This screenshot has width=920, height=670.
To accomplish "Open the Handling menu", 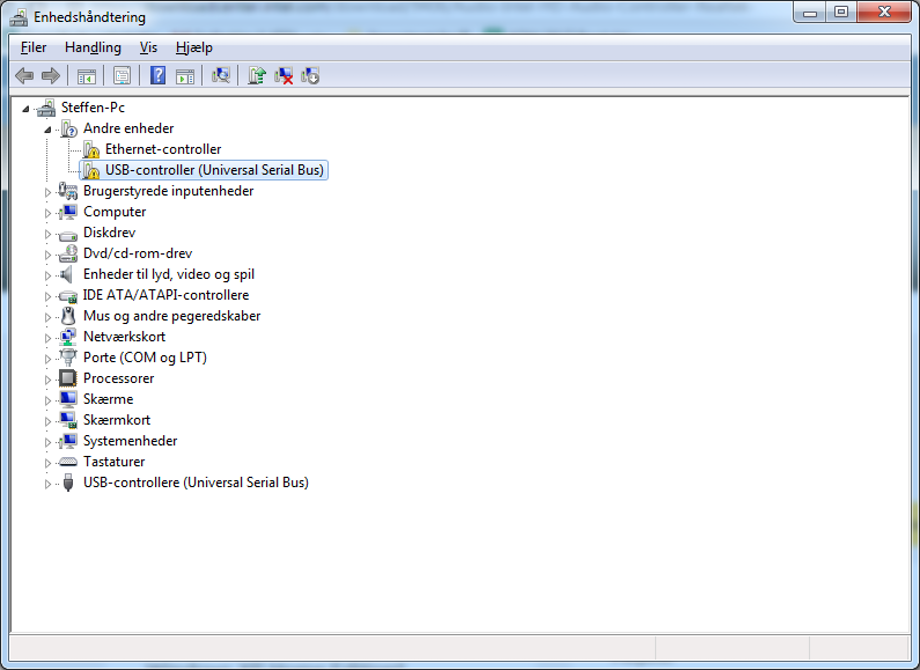I will 92,47.
